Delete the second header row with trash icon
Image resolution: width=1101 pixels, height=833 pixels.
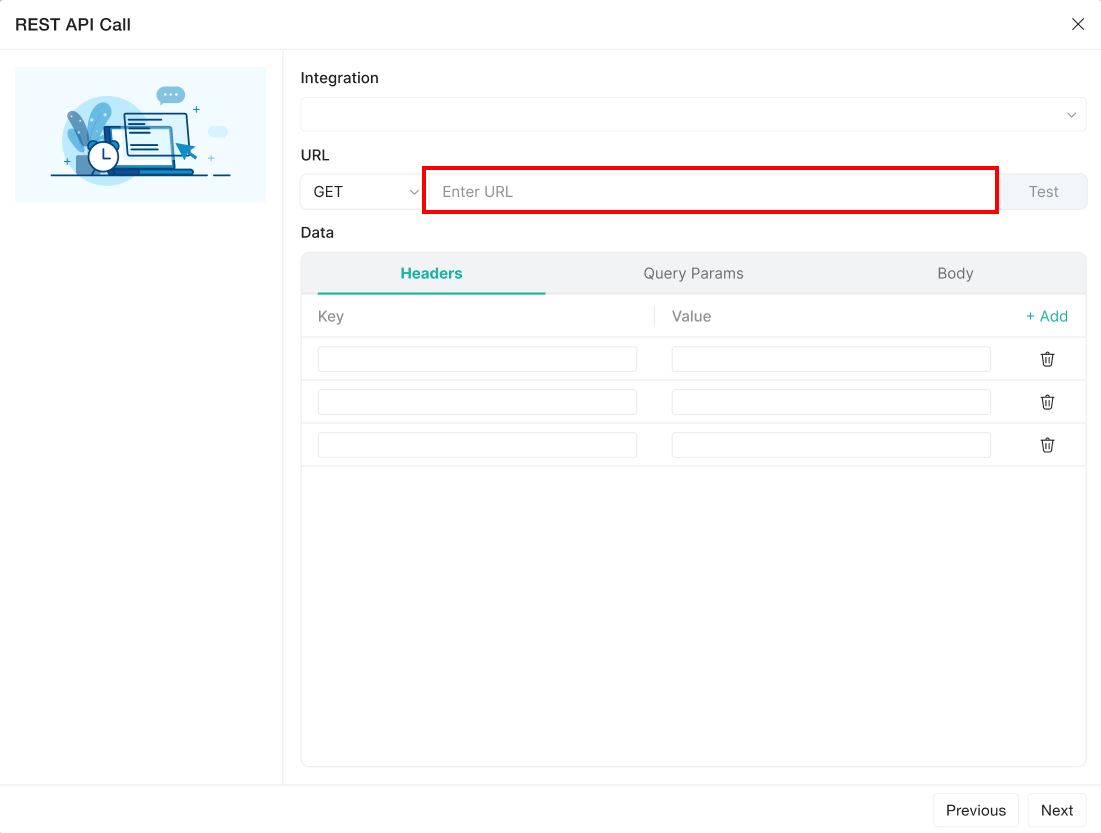point(1047,402)
